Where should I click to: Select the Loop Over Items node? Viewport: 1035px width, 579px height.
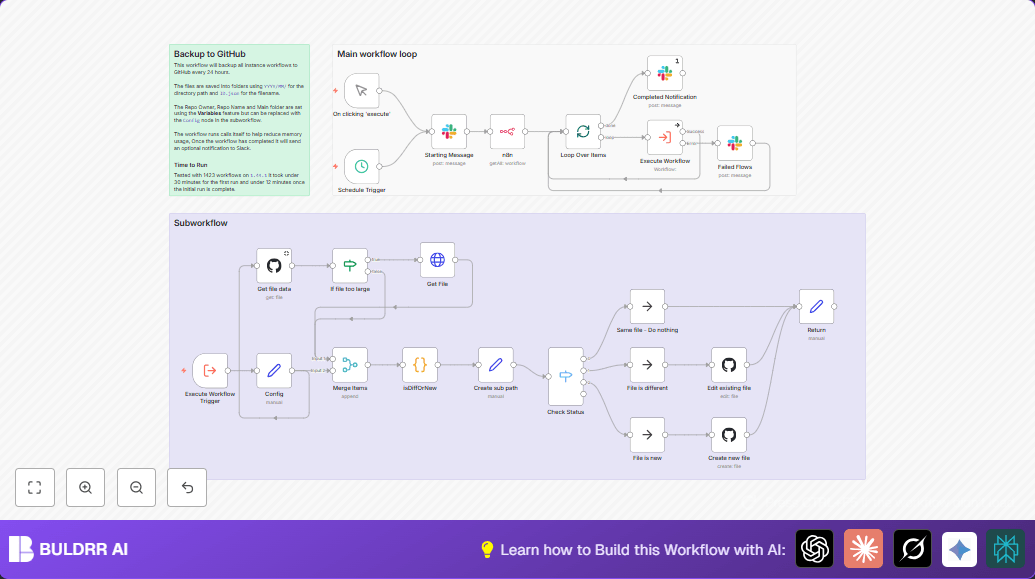pyautogui.click(x=583, y=131)
